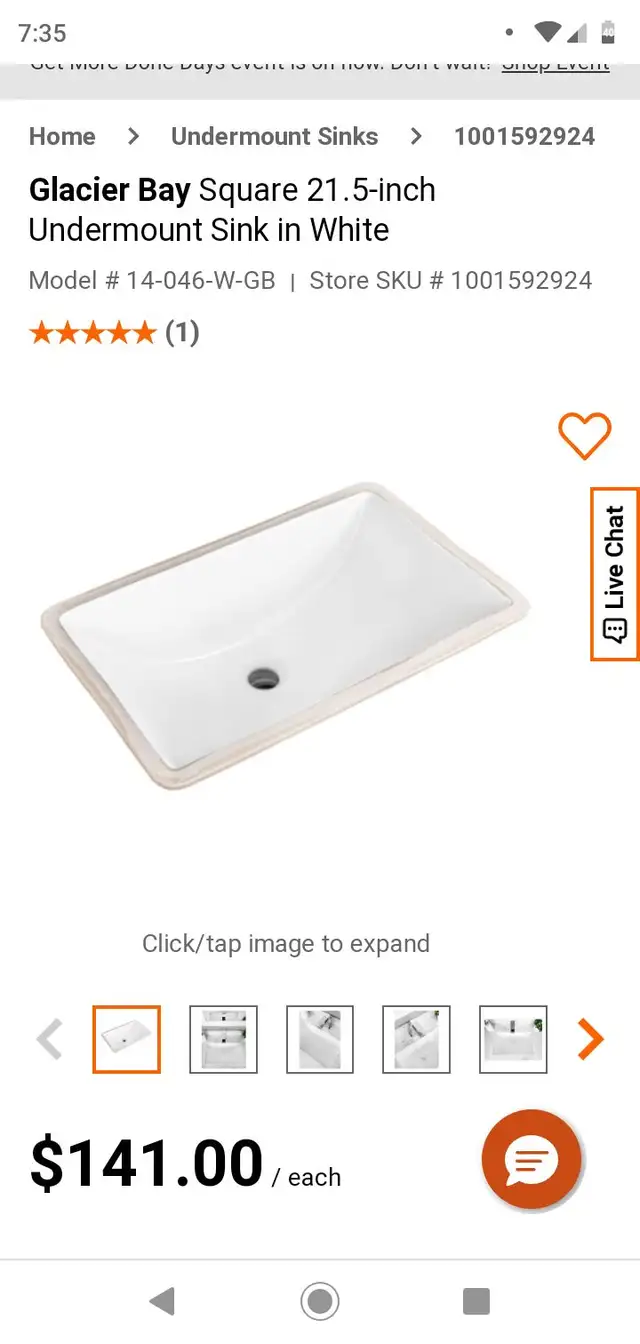
Task: Follow the Shop Event link
Action: (555, 64)
